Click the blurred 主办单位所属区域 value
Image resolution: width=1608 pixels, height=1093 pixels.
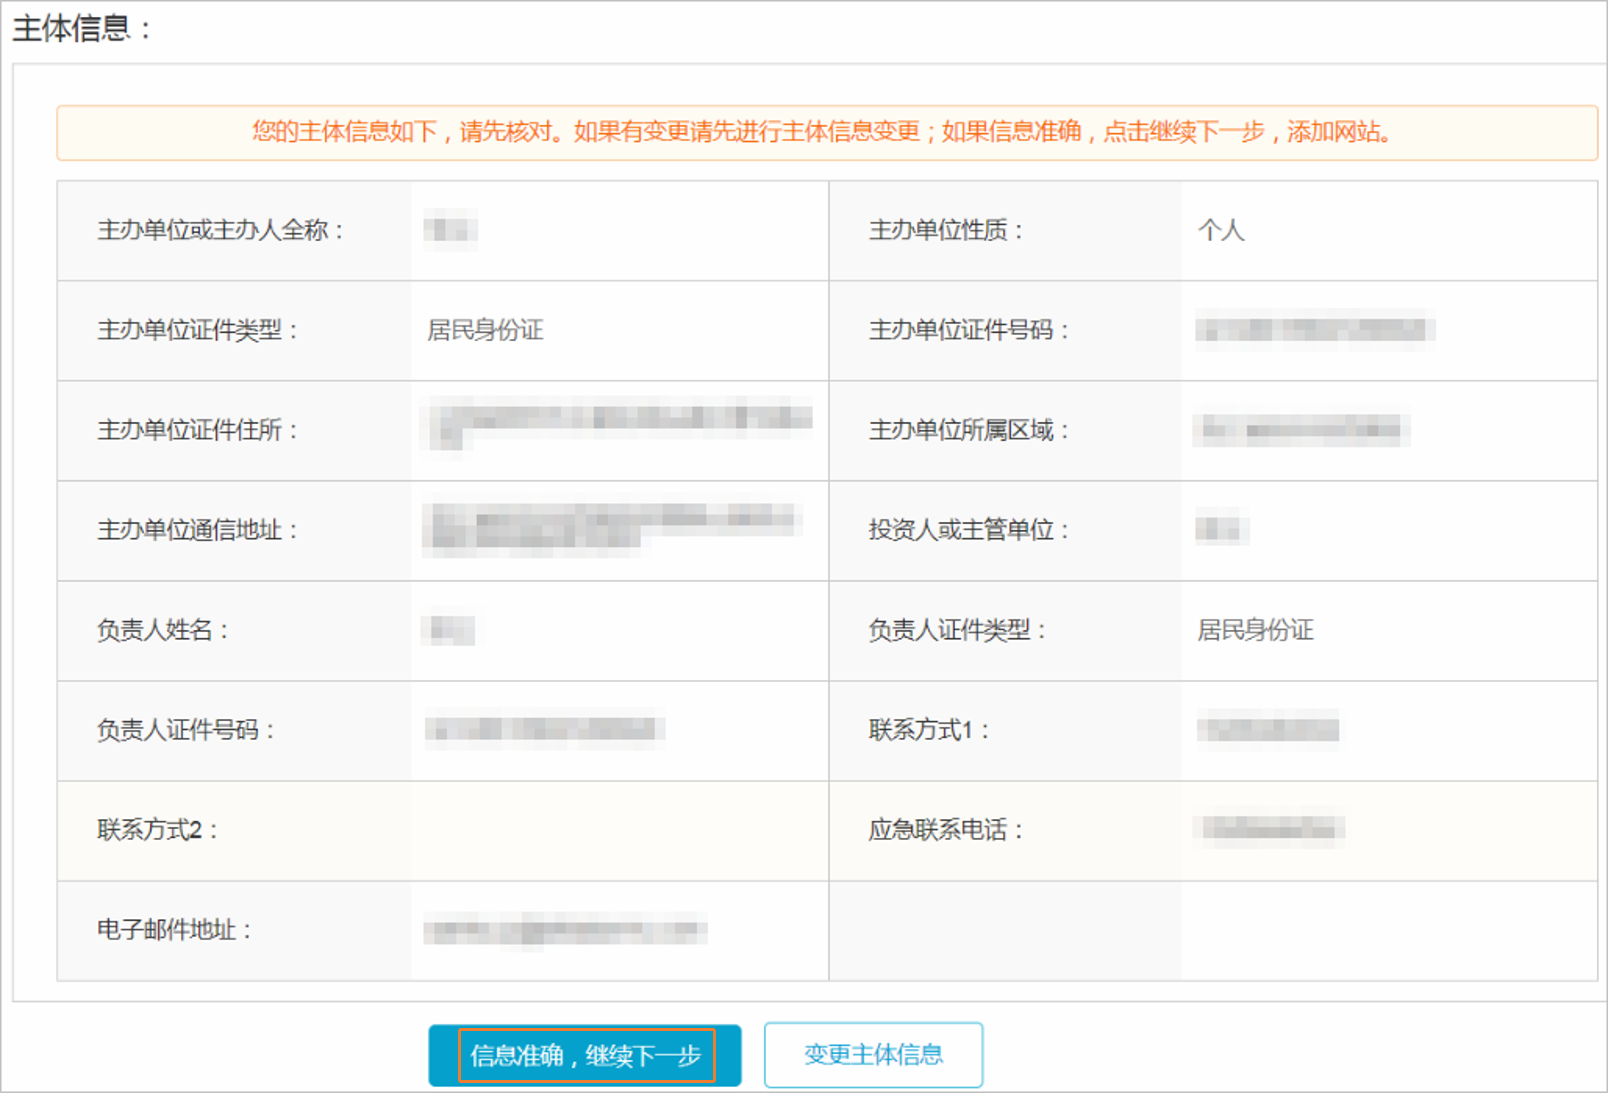(1302, 430)
